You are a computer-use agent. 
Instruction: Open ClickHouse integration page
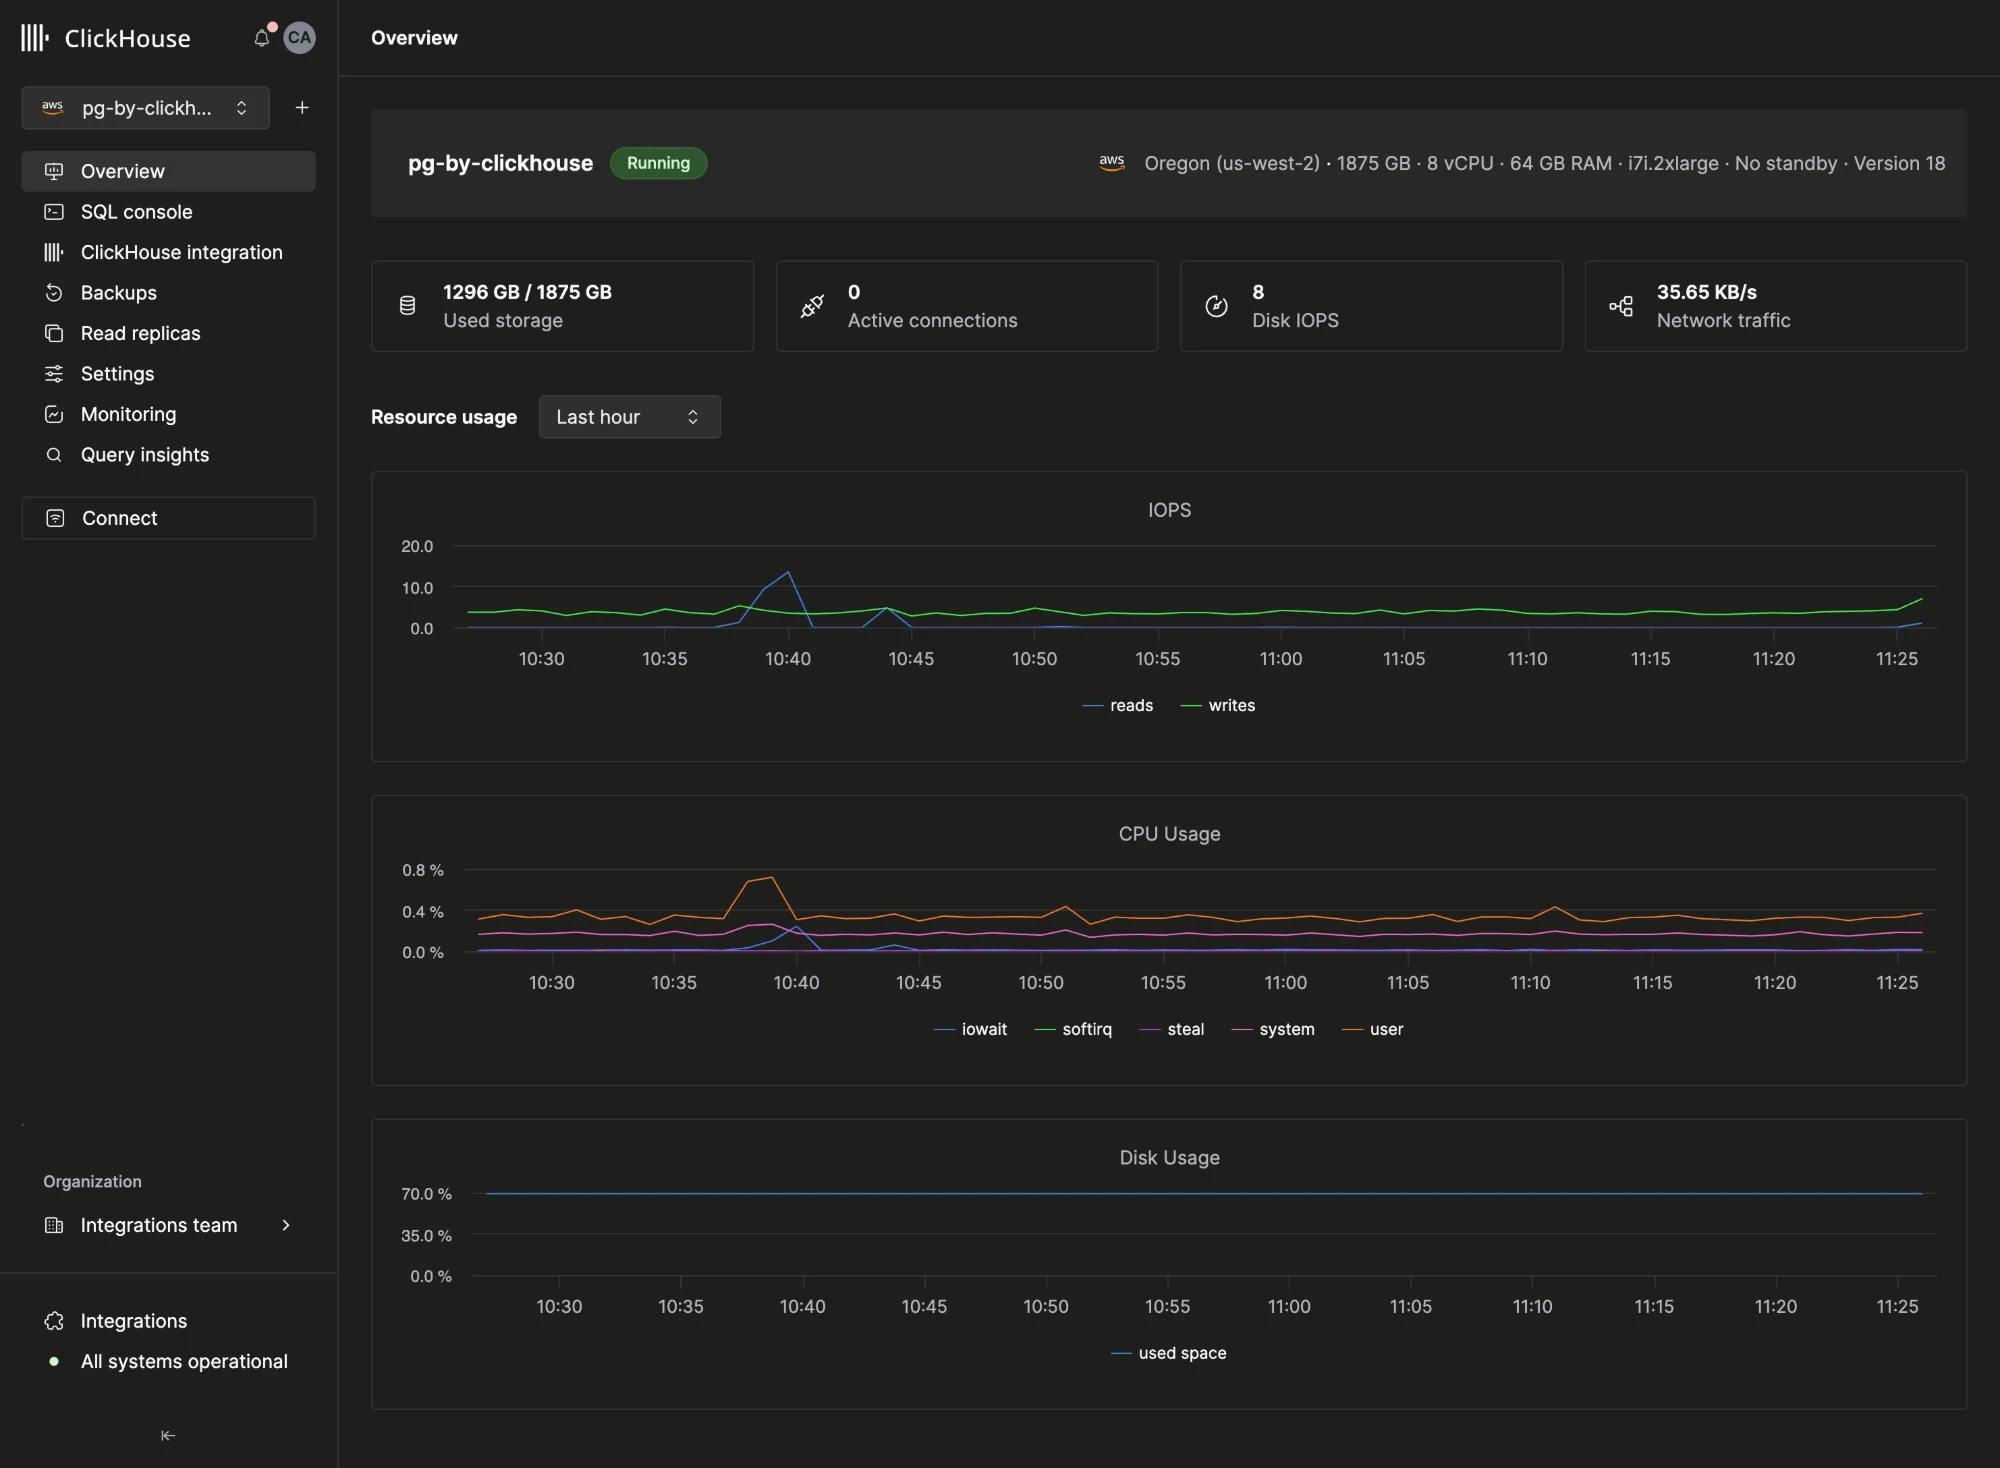168,252
